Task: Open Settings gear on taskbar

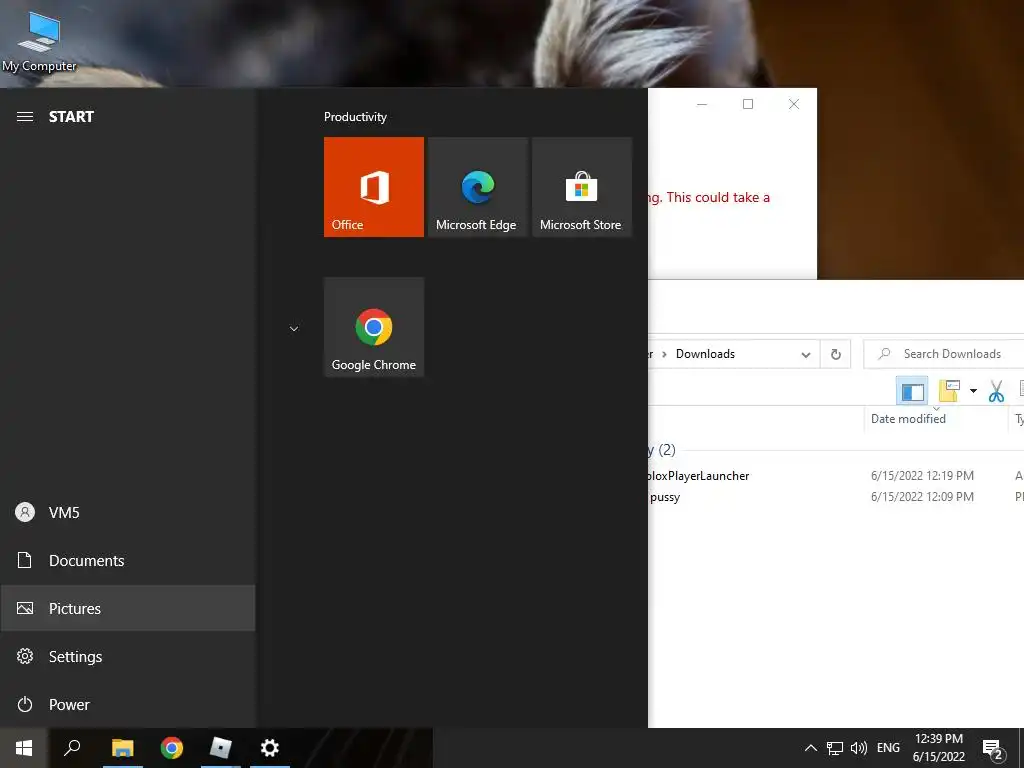Action: point(270,748)
